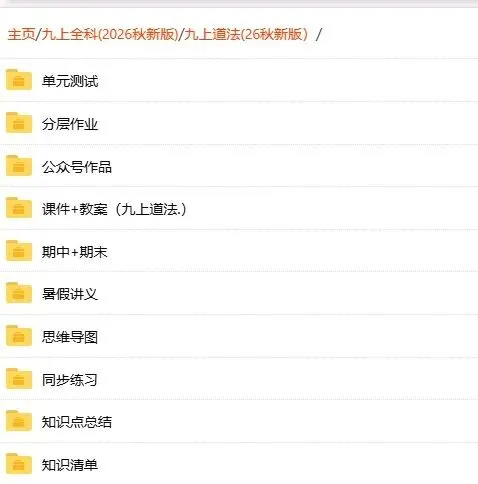Open 课件+教案（九上道法.）entry
The image size is (478, 484).
pyautogui.click(x=114, y=209)
